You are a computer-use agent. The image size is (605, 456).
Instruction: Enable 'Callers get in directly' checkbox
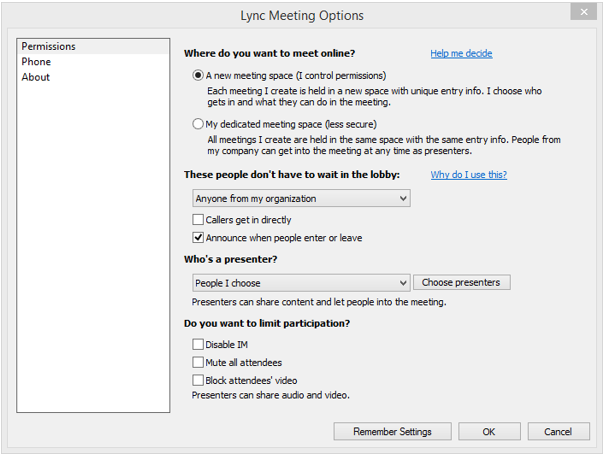tap(198, 220)
